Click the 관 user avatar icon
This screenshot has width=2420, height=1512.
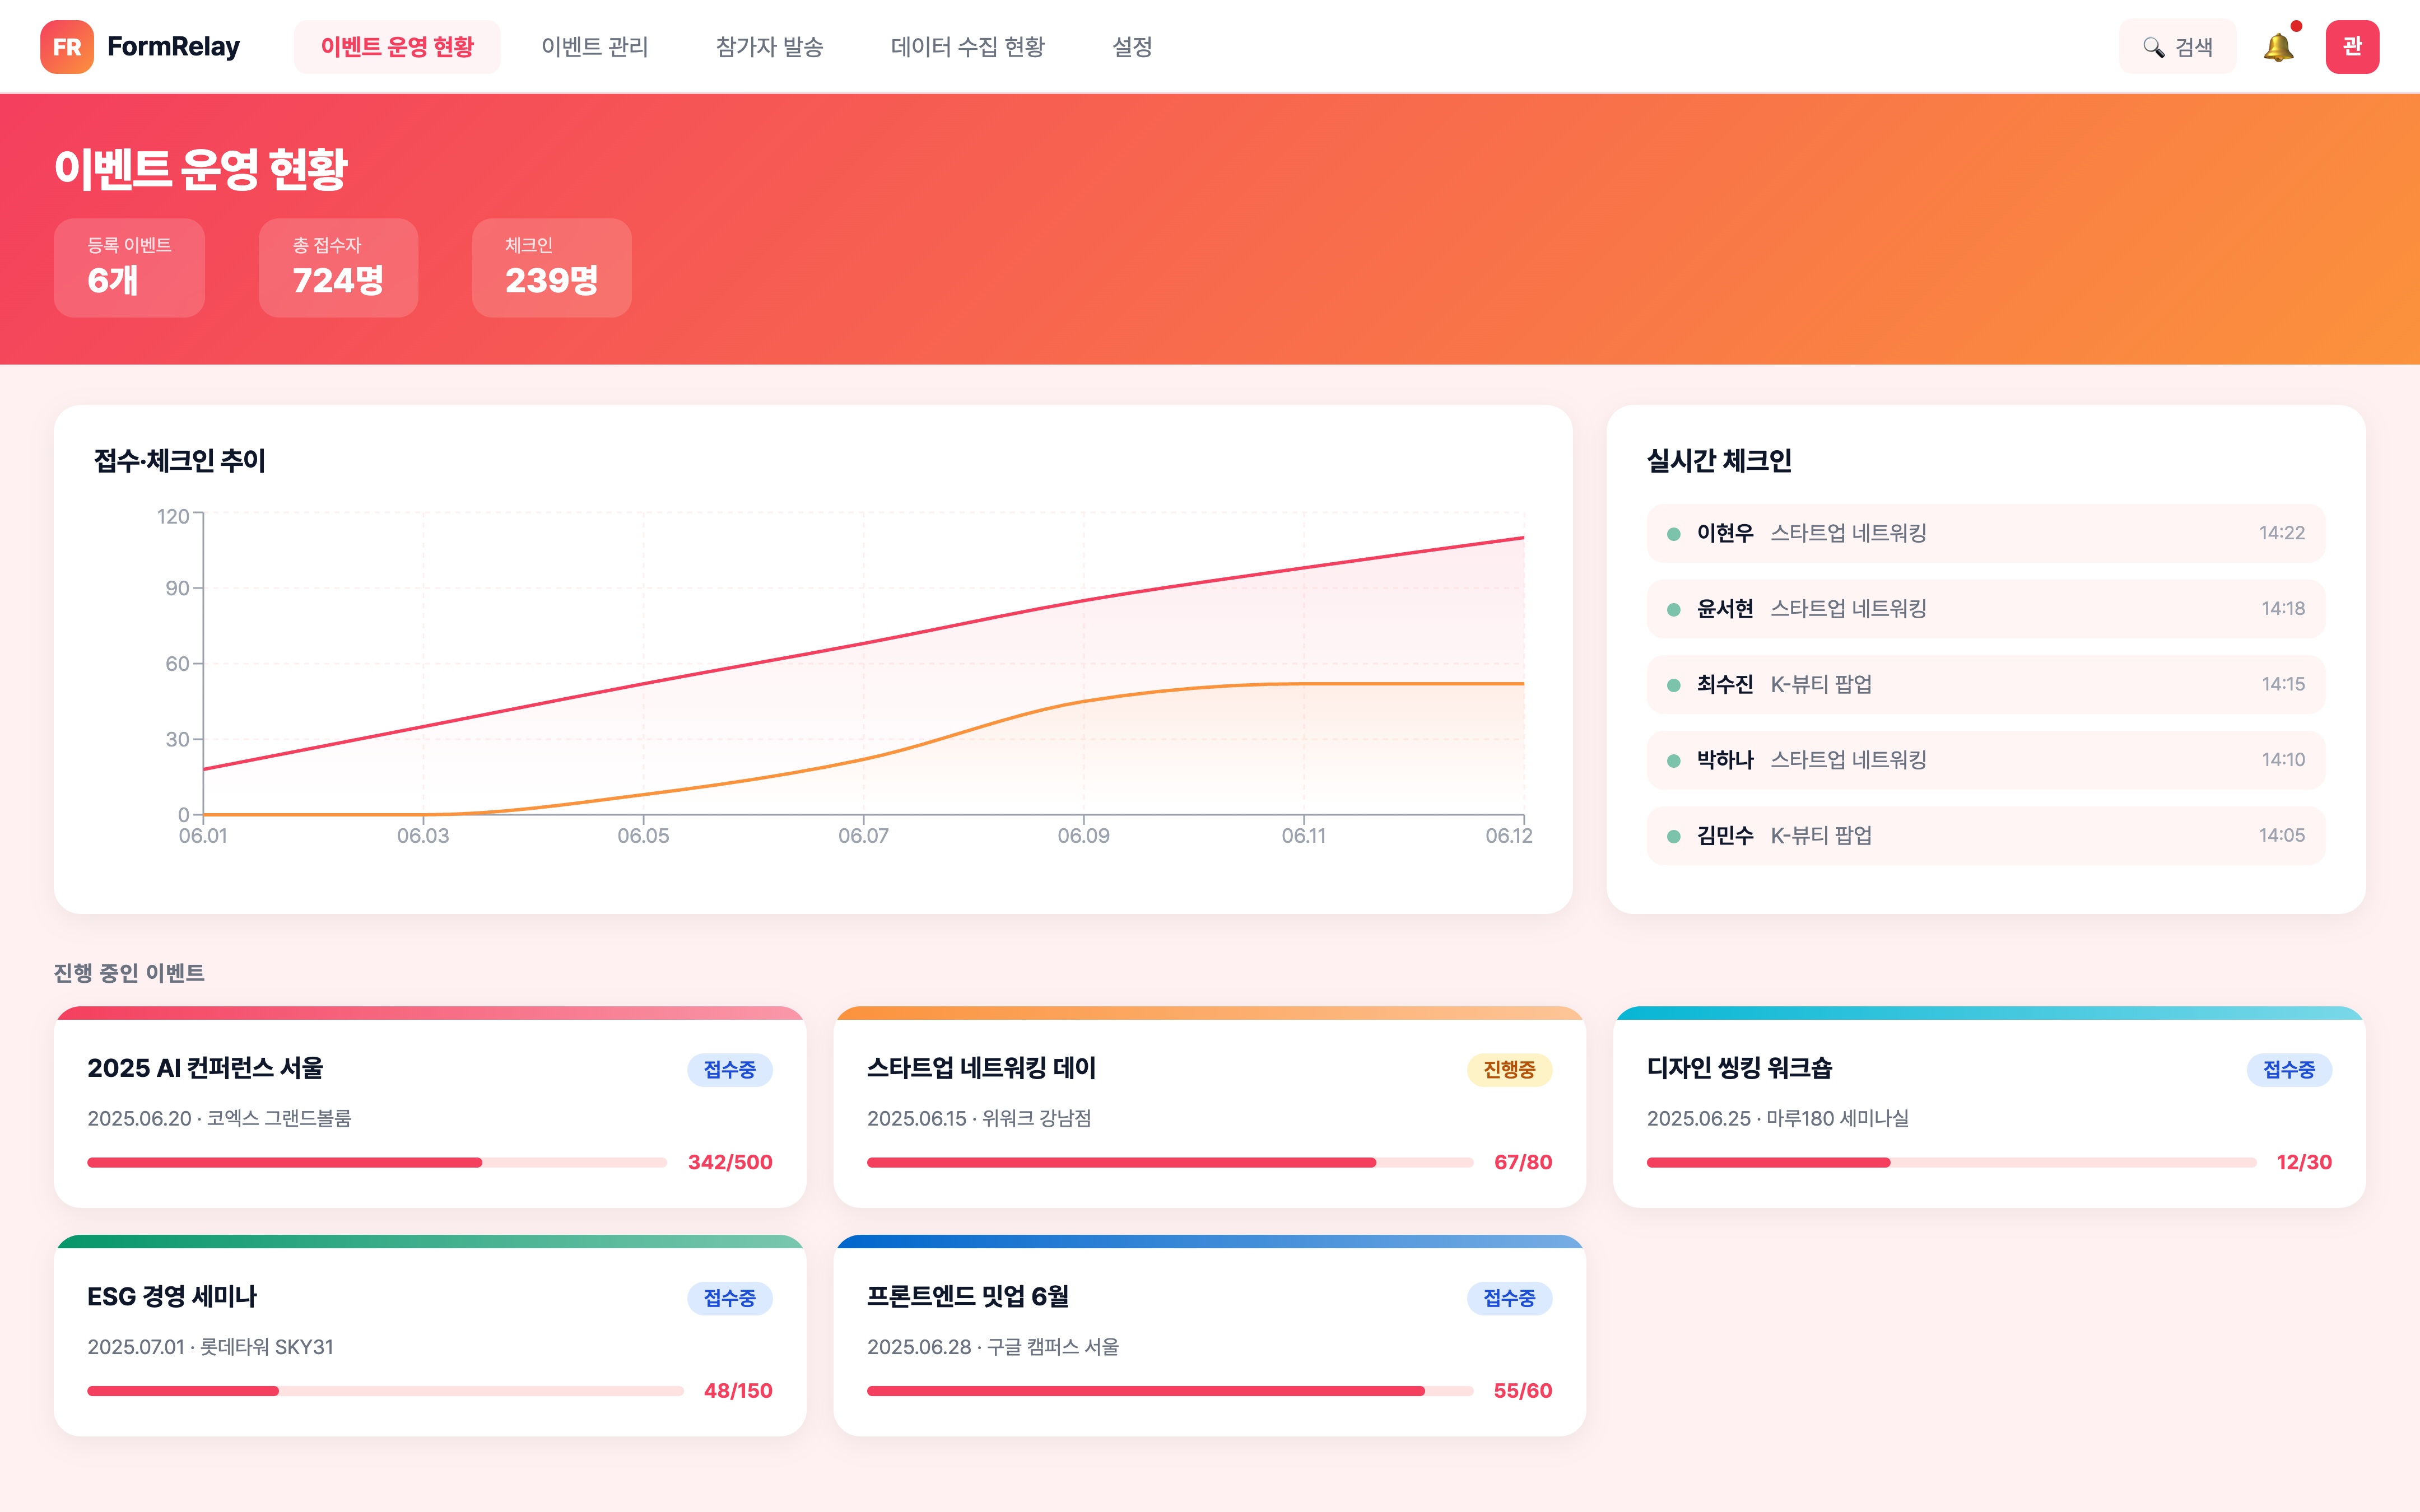pos(2351,47)
